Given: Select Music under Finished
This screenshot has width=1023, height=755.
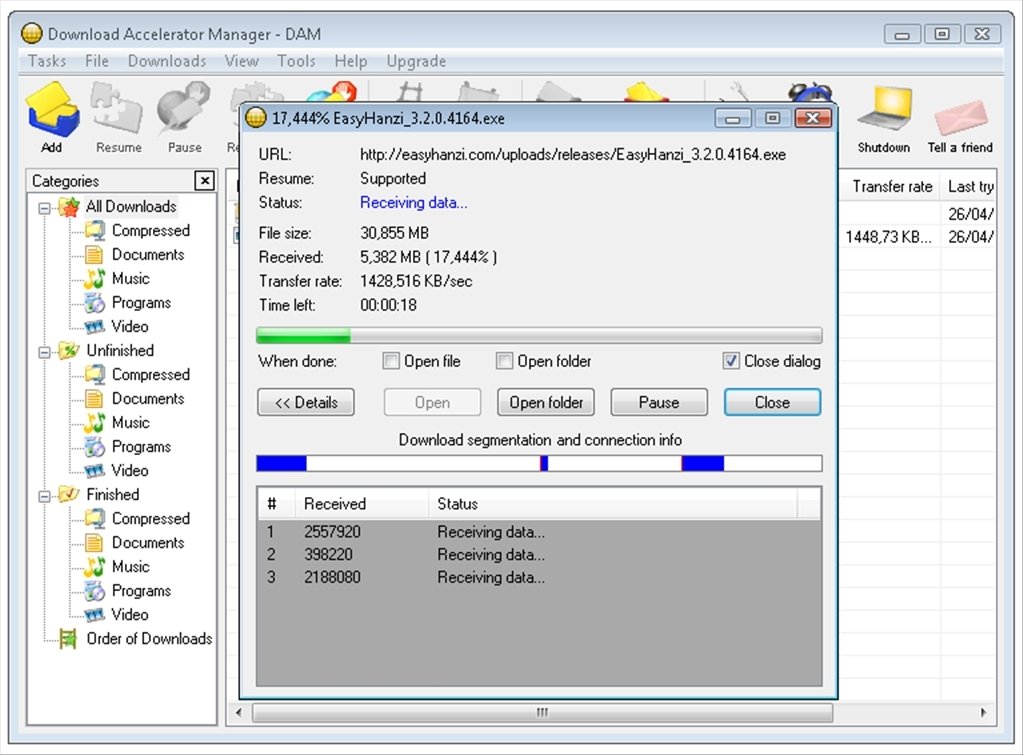Looking at the screenshot, I should [x=130, y=567].
